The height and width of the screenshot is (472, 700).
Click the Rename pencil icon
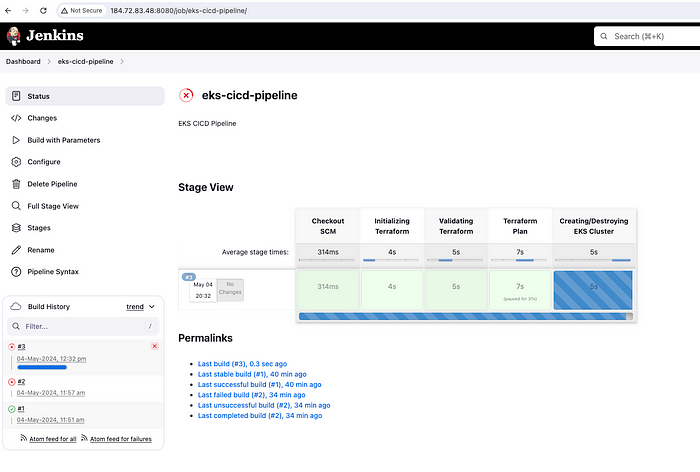(16, 250)
